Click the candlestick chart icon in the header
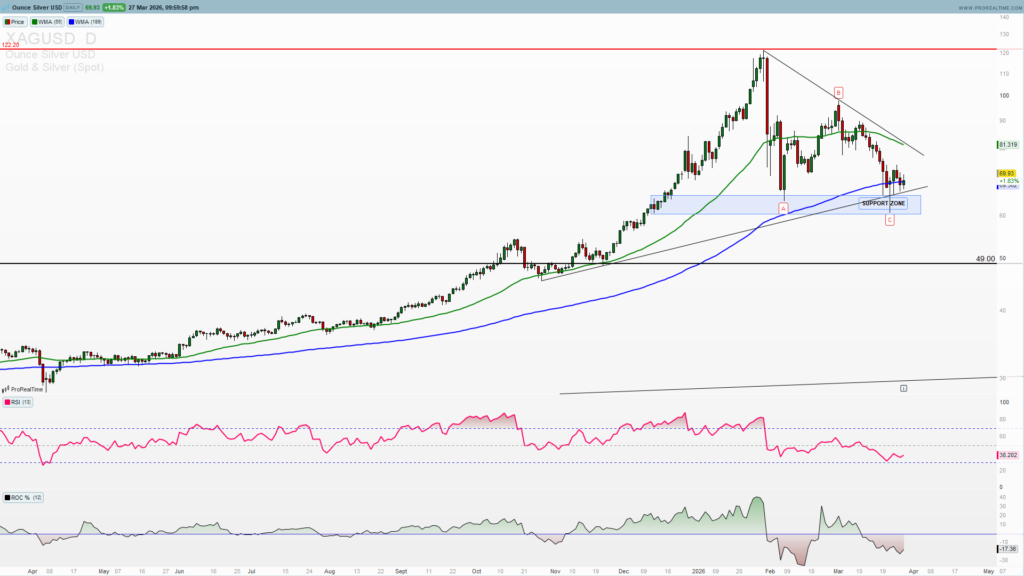Viewport: 1024px width, 576px height. tap(8, 7)
